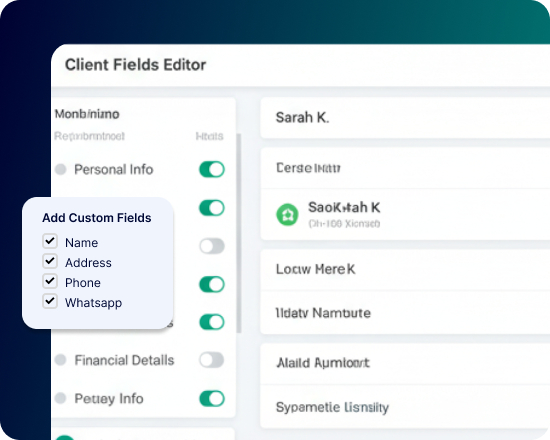Switch off second green toggle below Personal Info
550x440 pixels.
tap(212, 208)
